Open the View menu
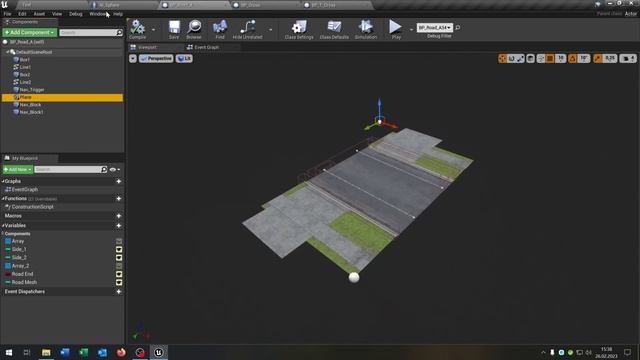The height and width of the screenshot is (360, 640). [x=57, y=14]
